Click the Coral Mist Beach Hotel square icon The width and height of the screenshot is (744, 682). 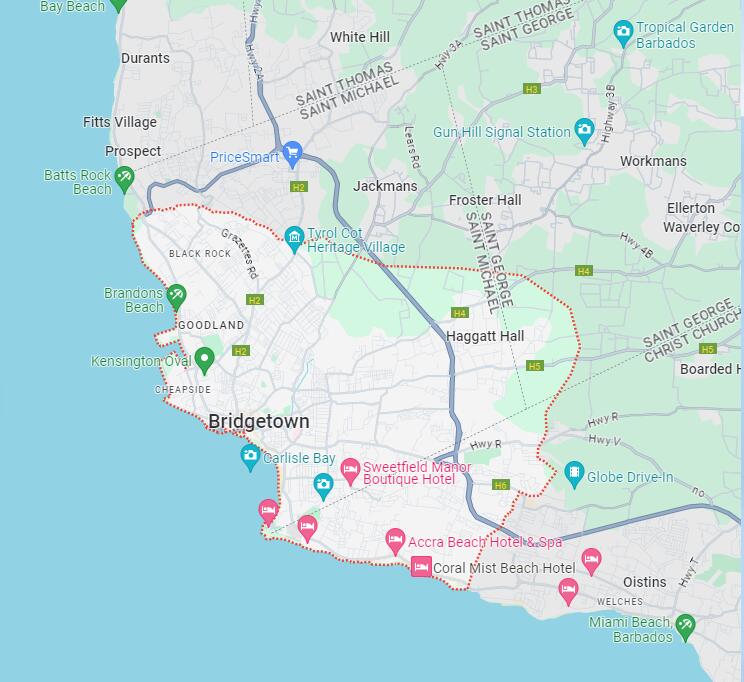(x=421, y=567)
